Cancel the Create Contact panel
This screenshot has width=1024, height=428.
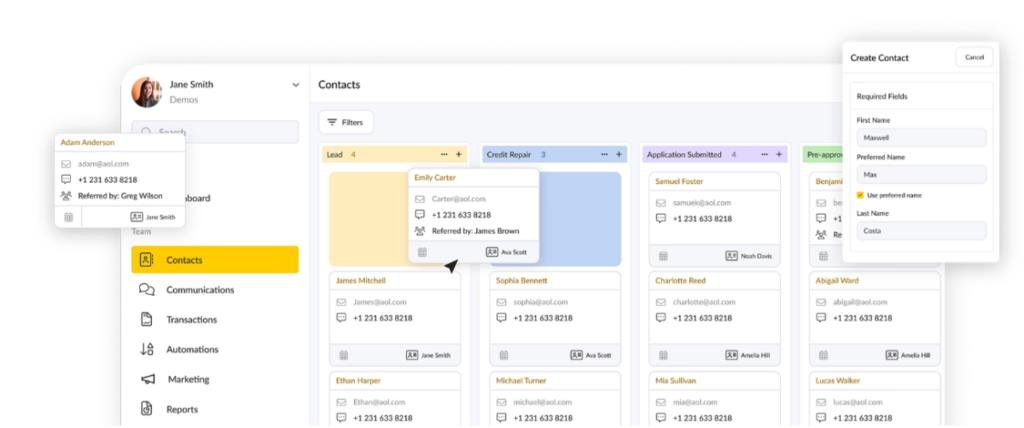(x=974, y=58)
